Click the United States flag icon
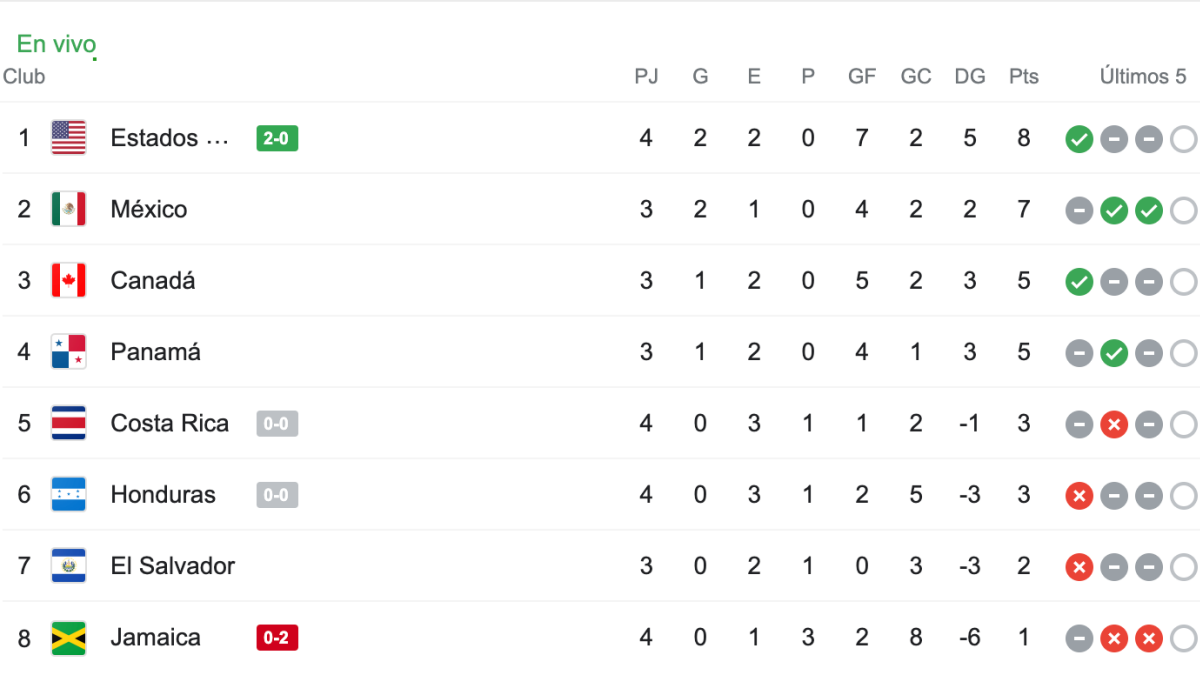Viewport: 1200px width, 675px height. click(69, 138)
